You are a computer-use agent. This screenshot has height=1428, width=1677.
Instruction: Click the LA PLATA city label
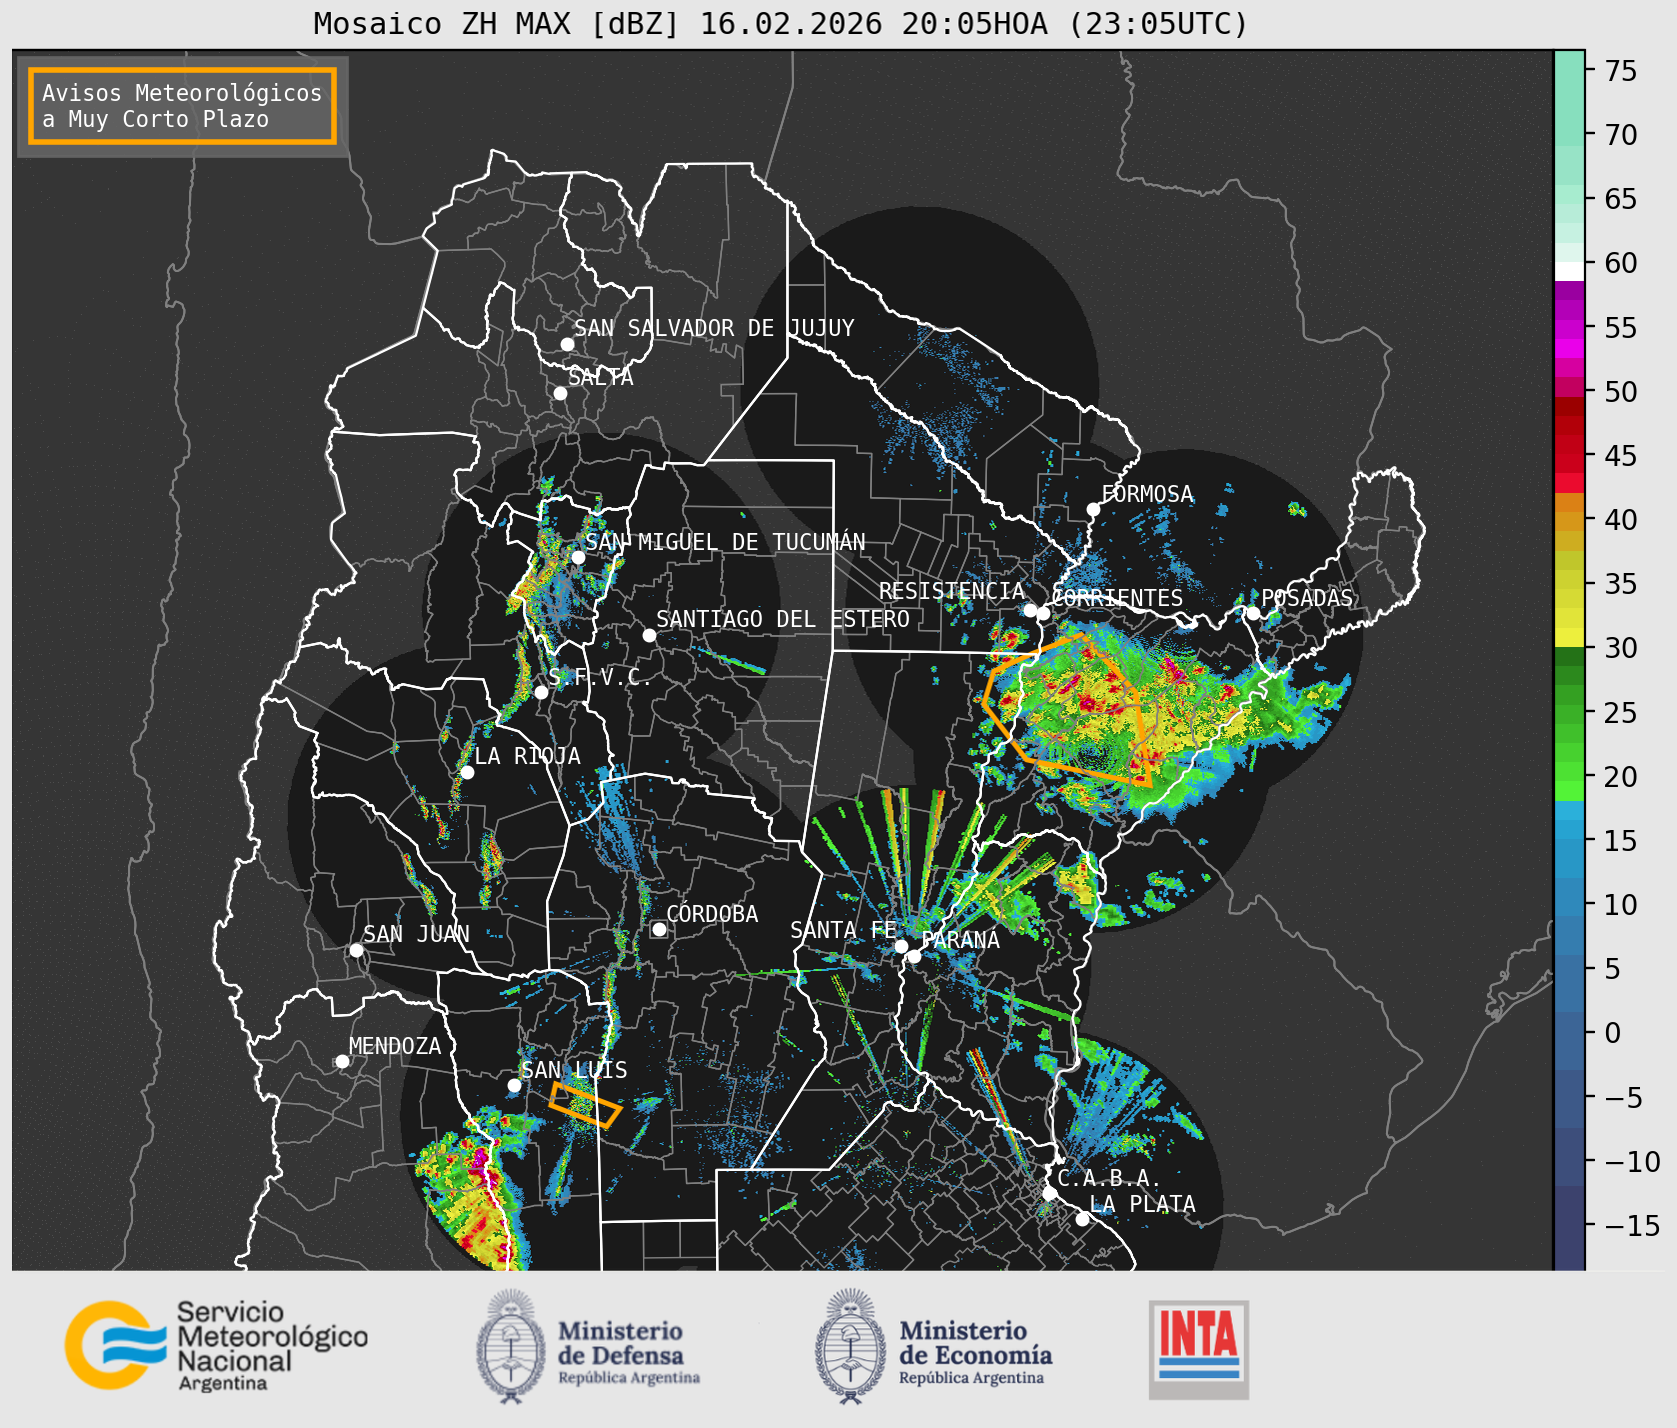(x=1143, y=1204)
